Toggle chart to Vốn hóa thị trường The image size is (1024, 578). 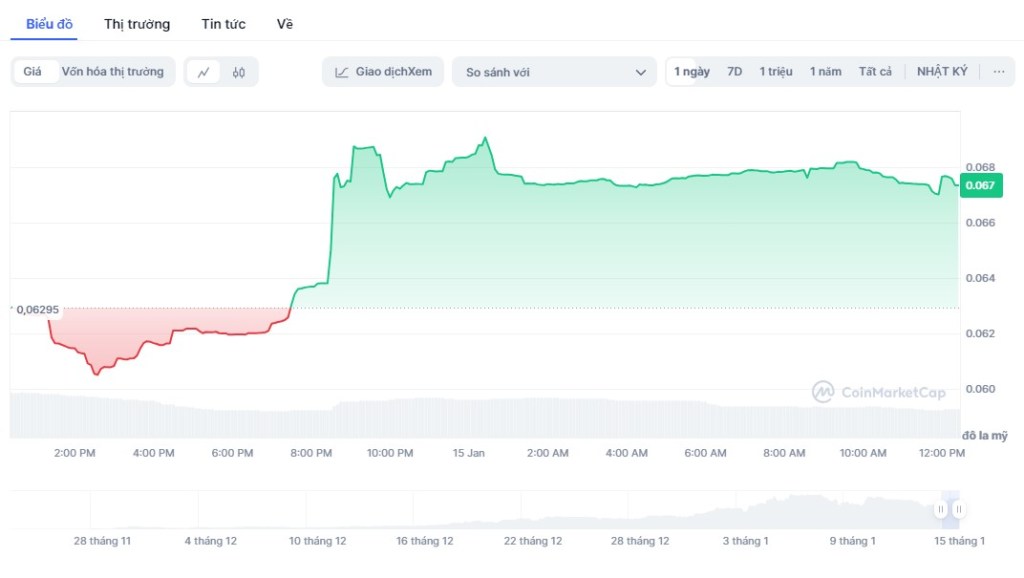pos(112,72)
